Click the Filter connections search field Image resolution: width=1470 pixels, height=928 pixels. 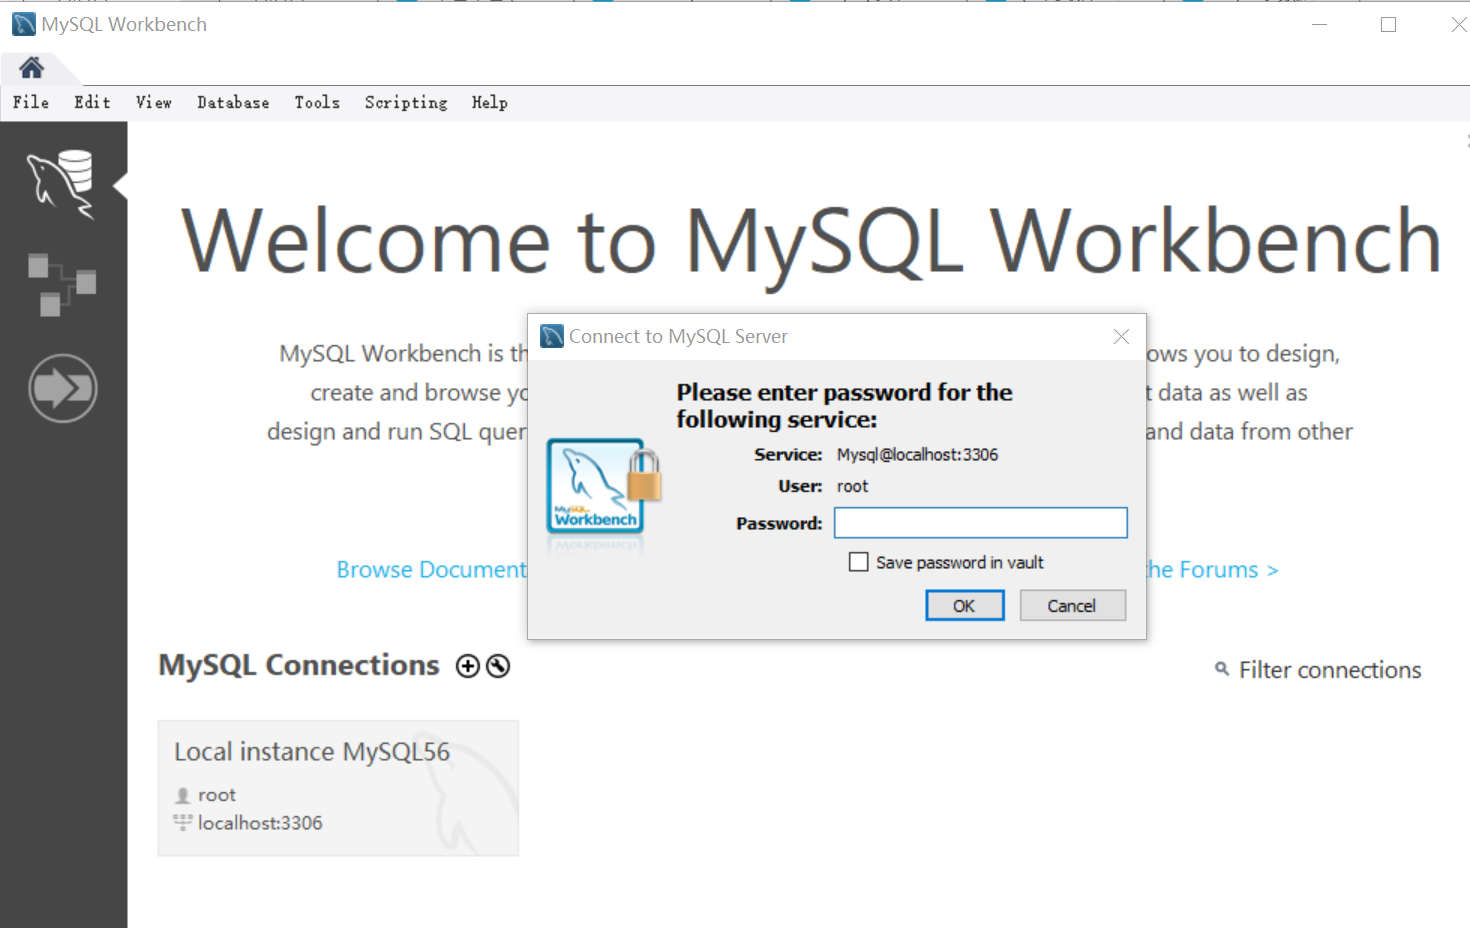tap(1330, 670)
